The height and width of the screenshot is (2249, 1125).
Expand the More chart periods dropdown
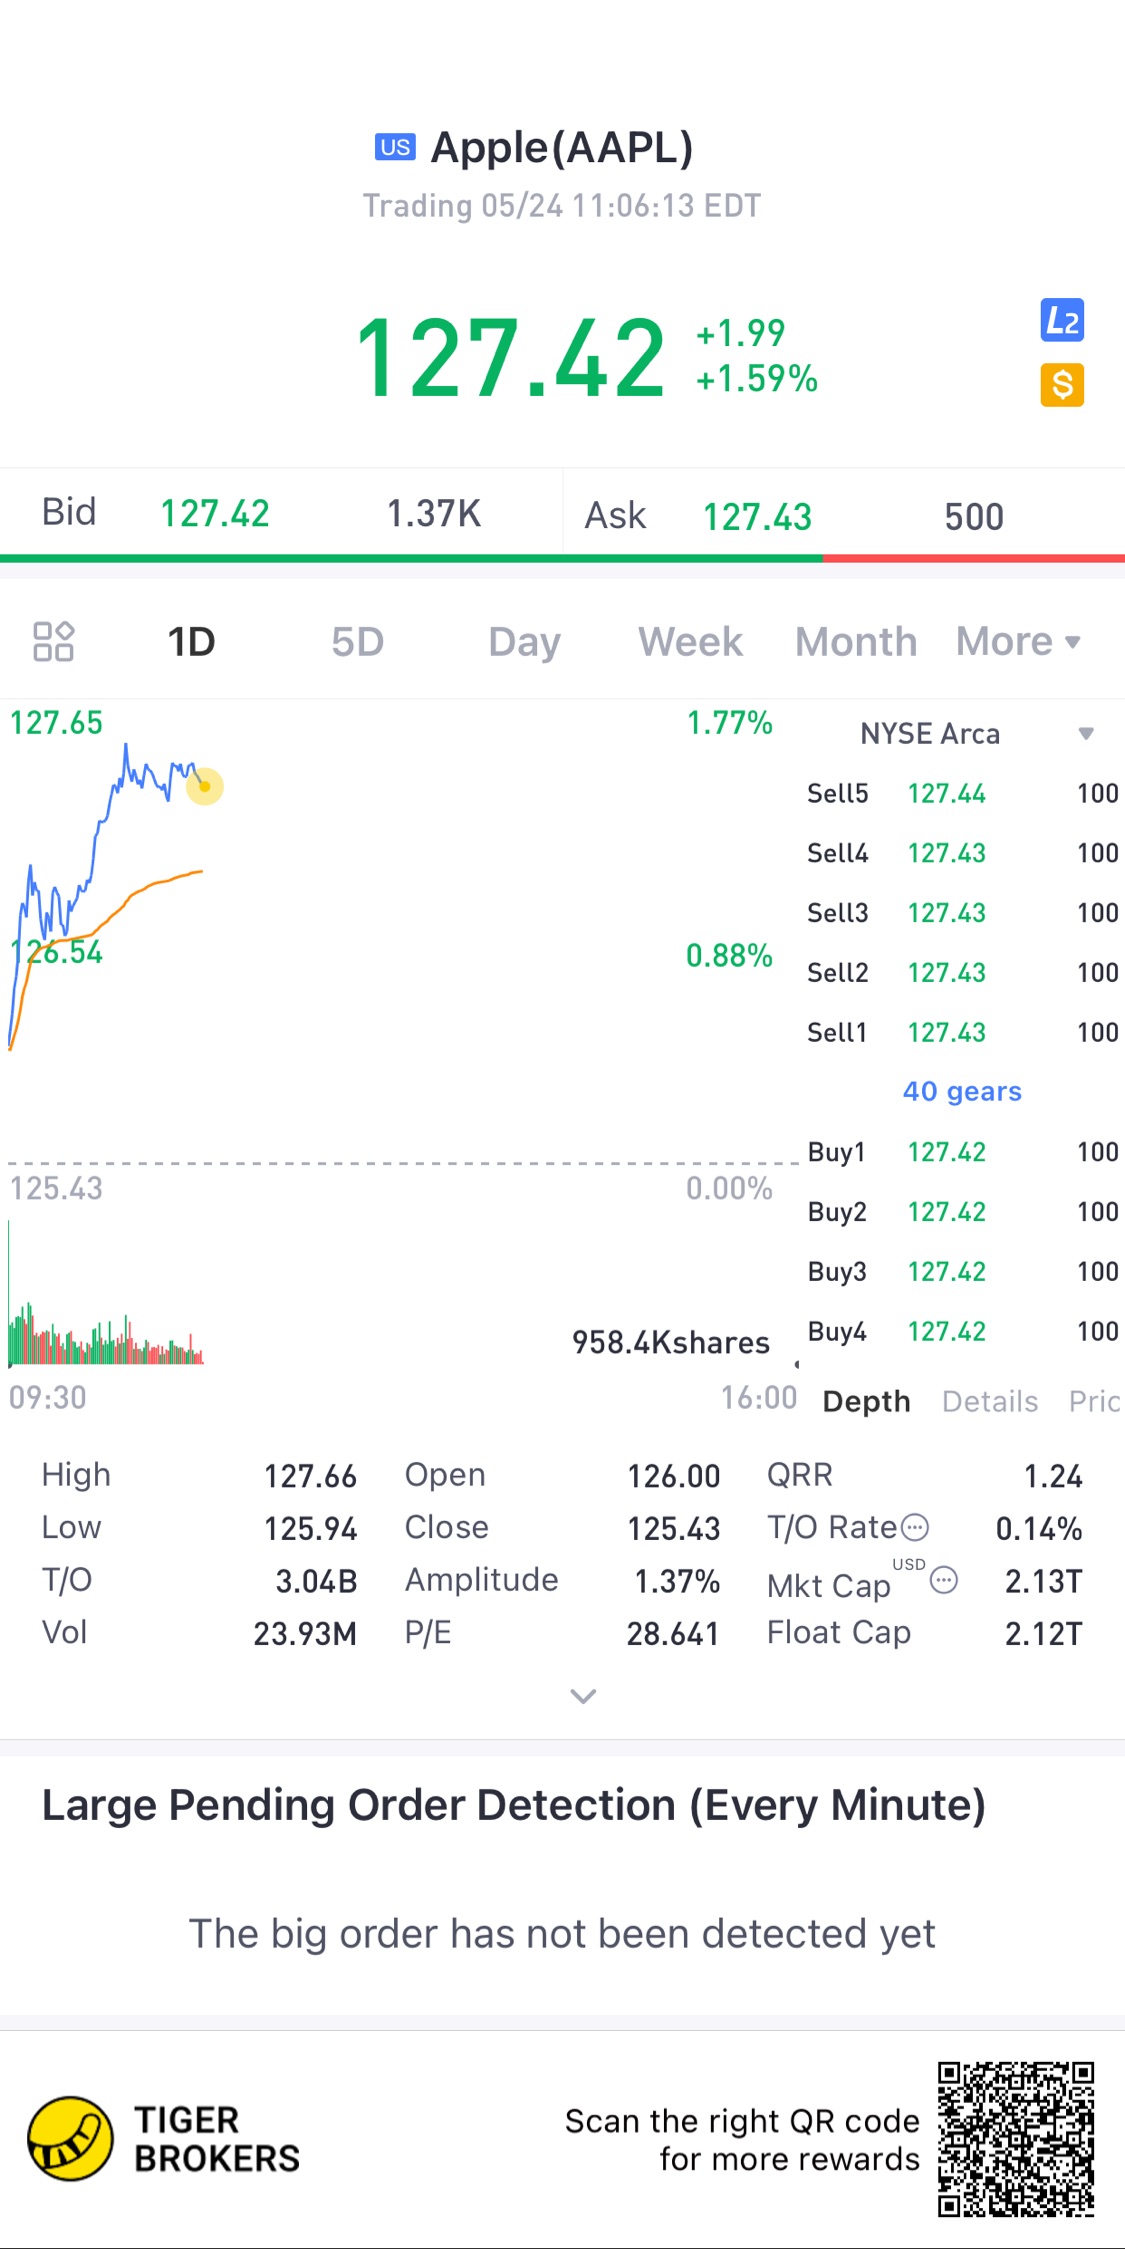(x=1018, y=642)
